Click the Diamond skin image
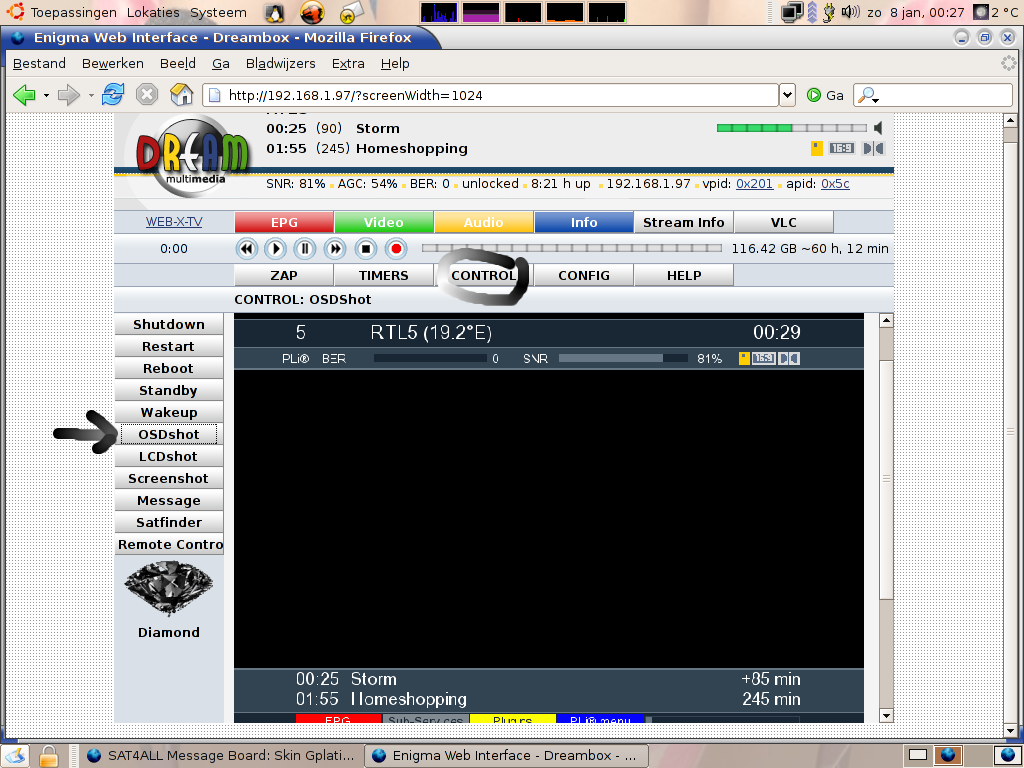 click(168, 589)
